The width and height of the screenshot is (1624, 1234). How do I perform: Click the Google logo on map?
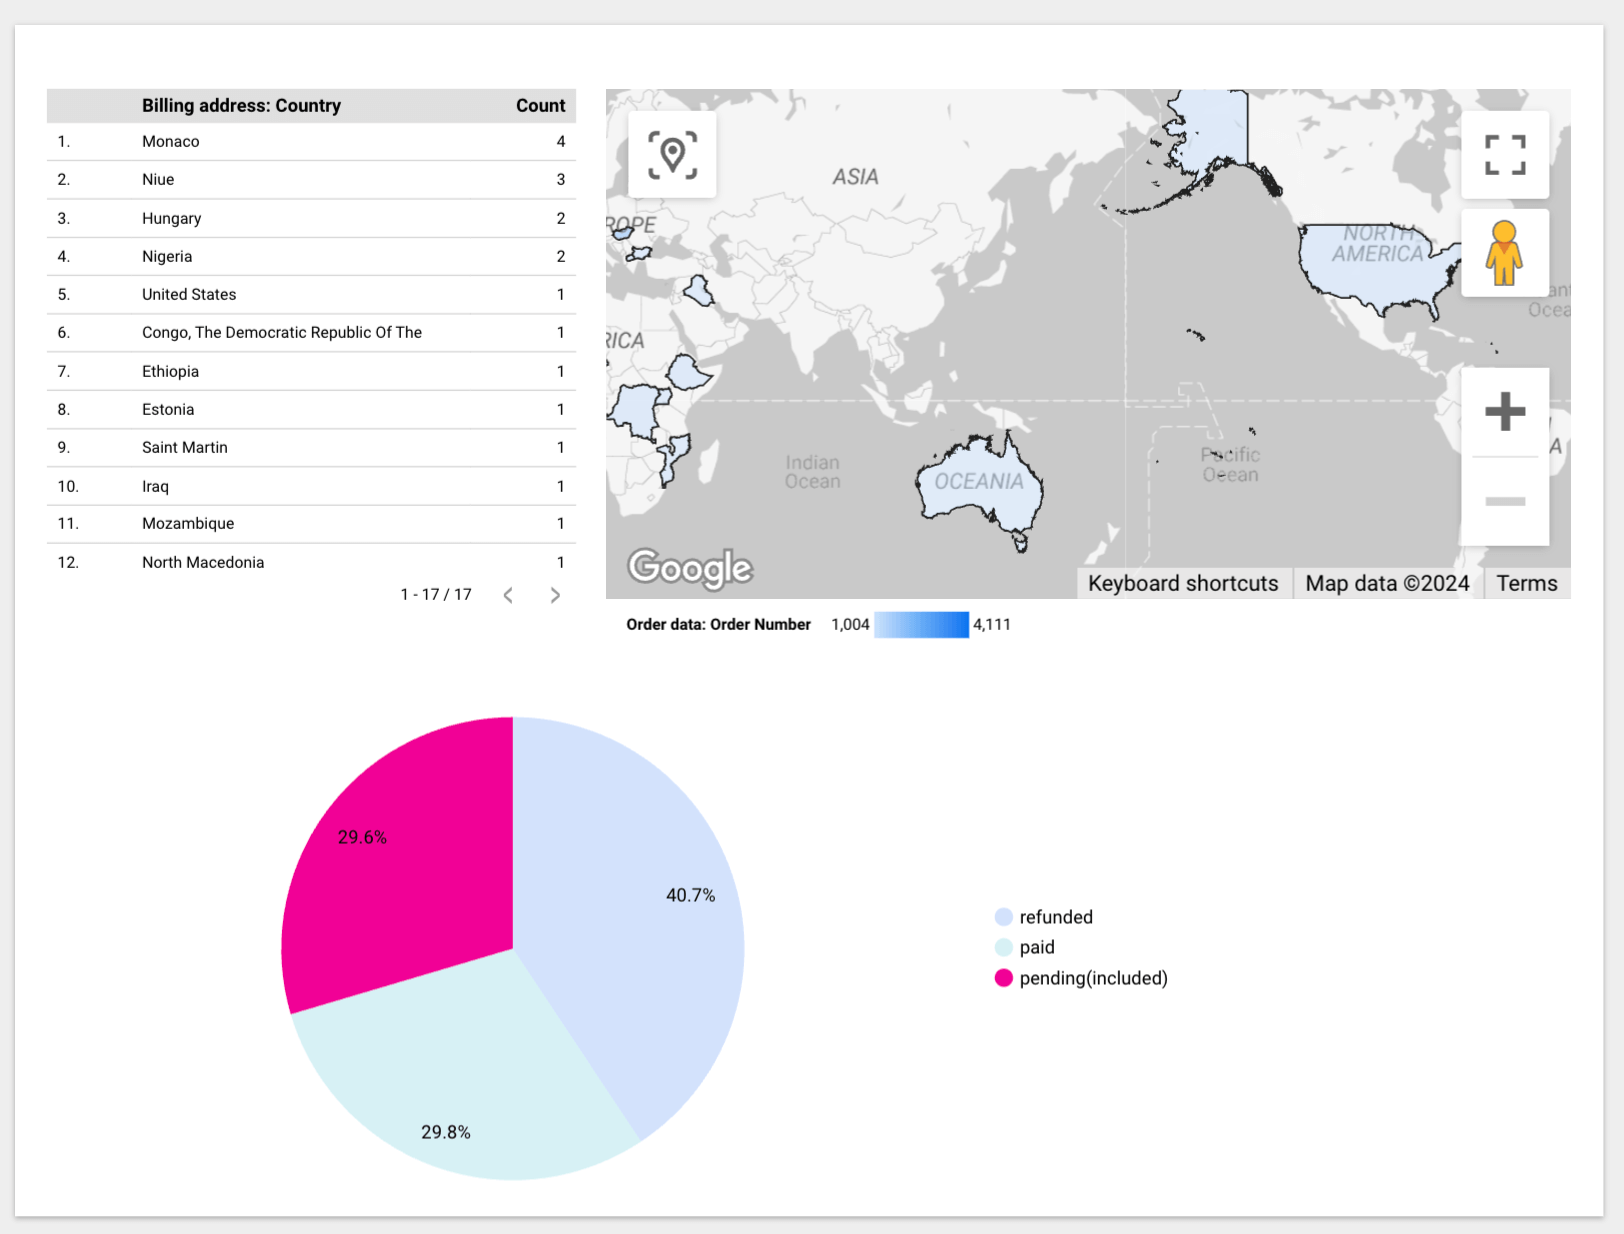[690, 568]
